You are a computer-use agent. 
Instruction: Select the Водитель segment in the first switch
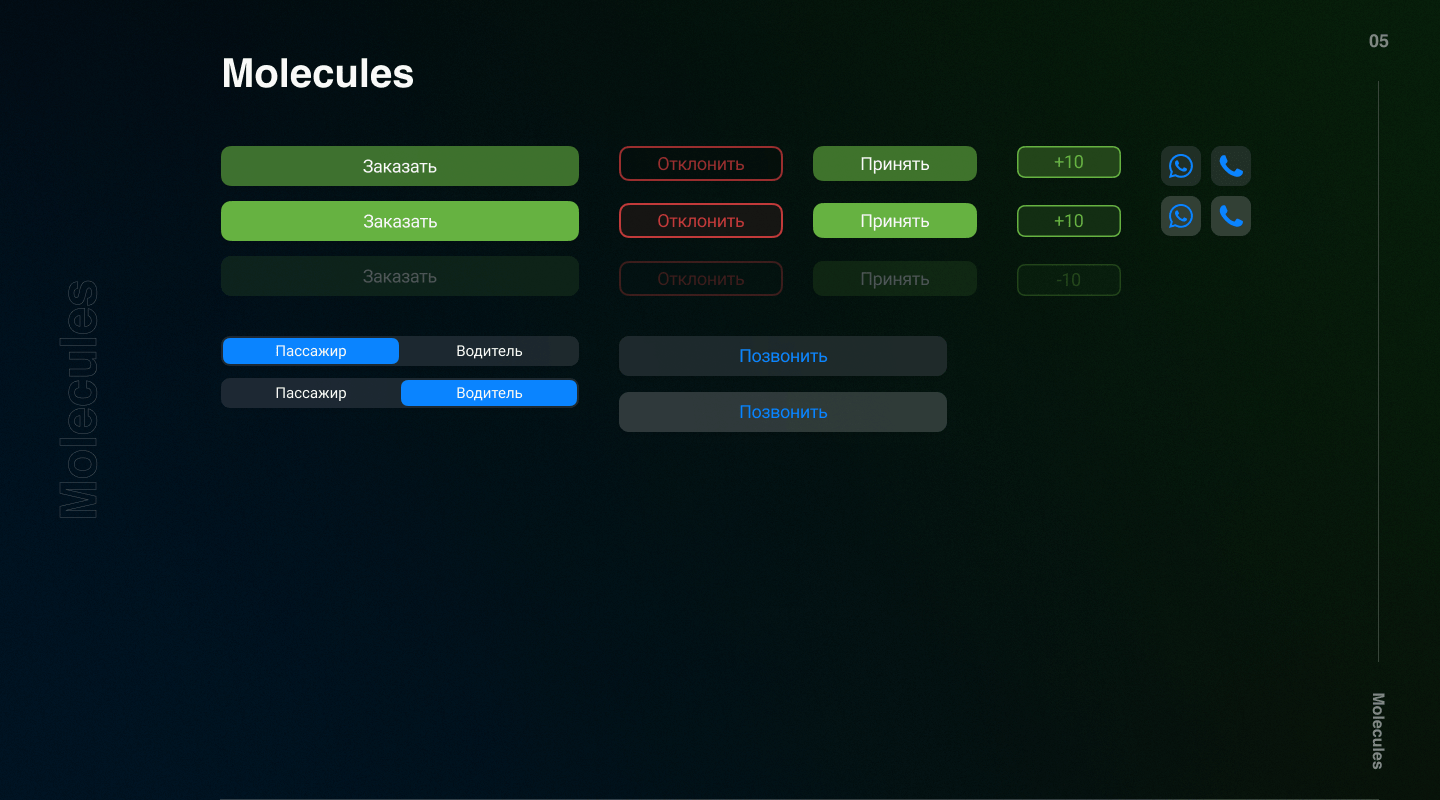(x=489, y=351)
